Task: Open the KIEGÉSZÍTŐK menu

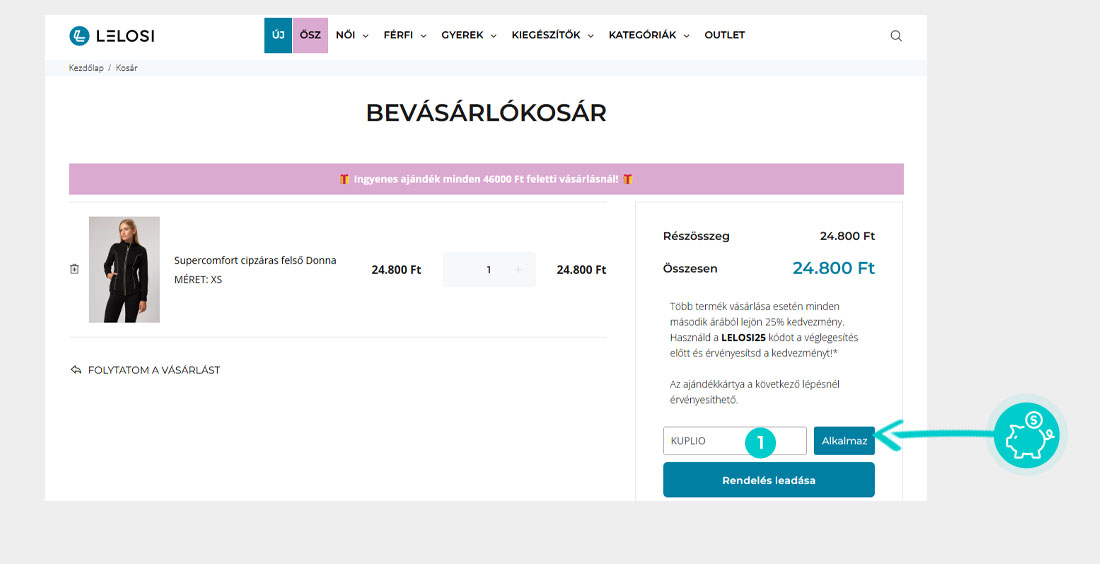Action: coord(552,35)
